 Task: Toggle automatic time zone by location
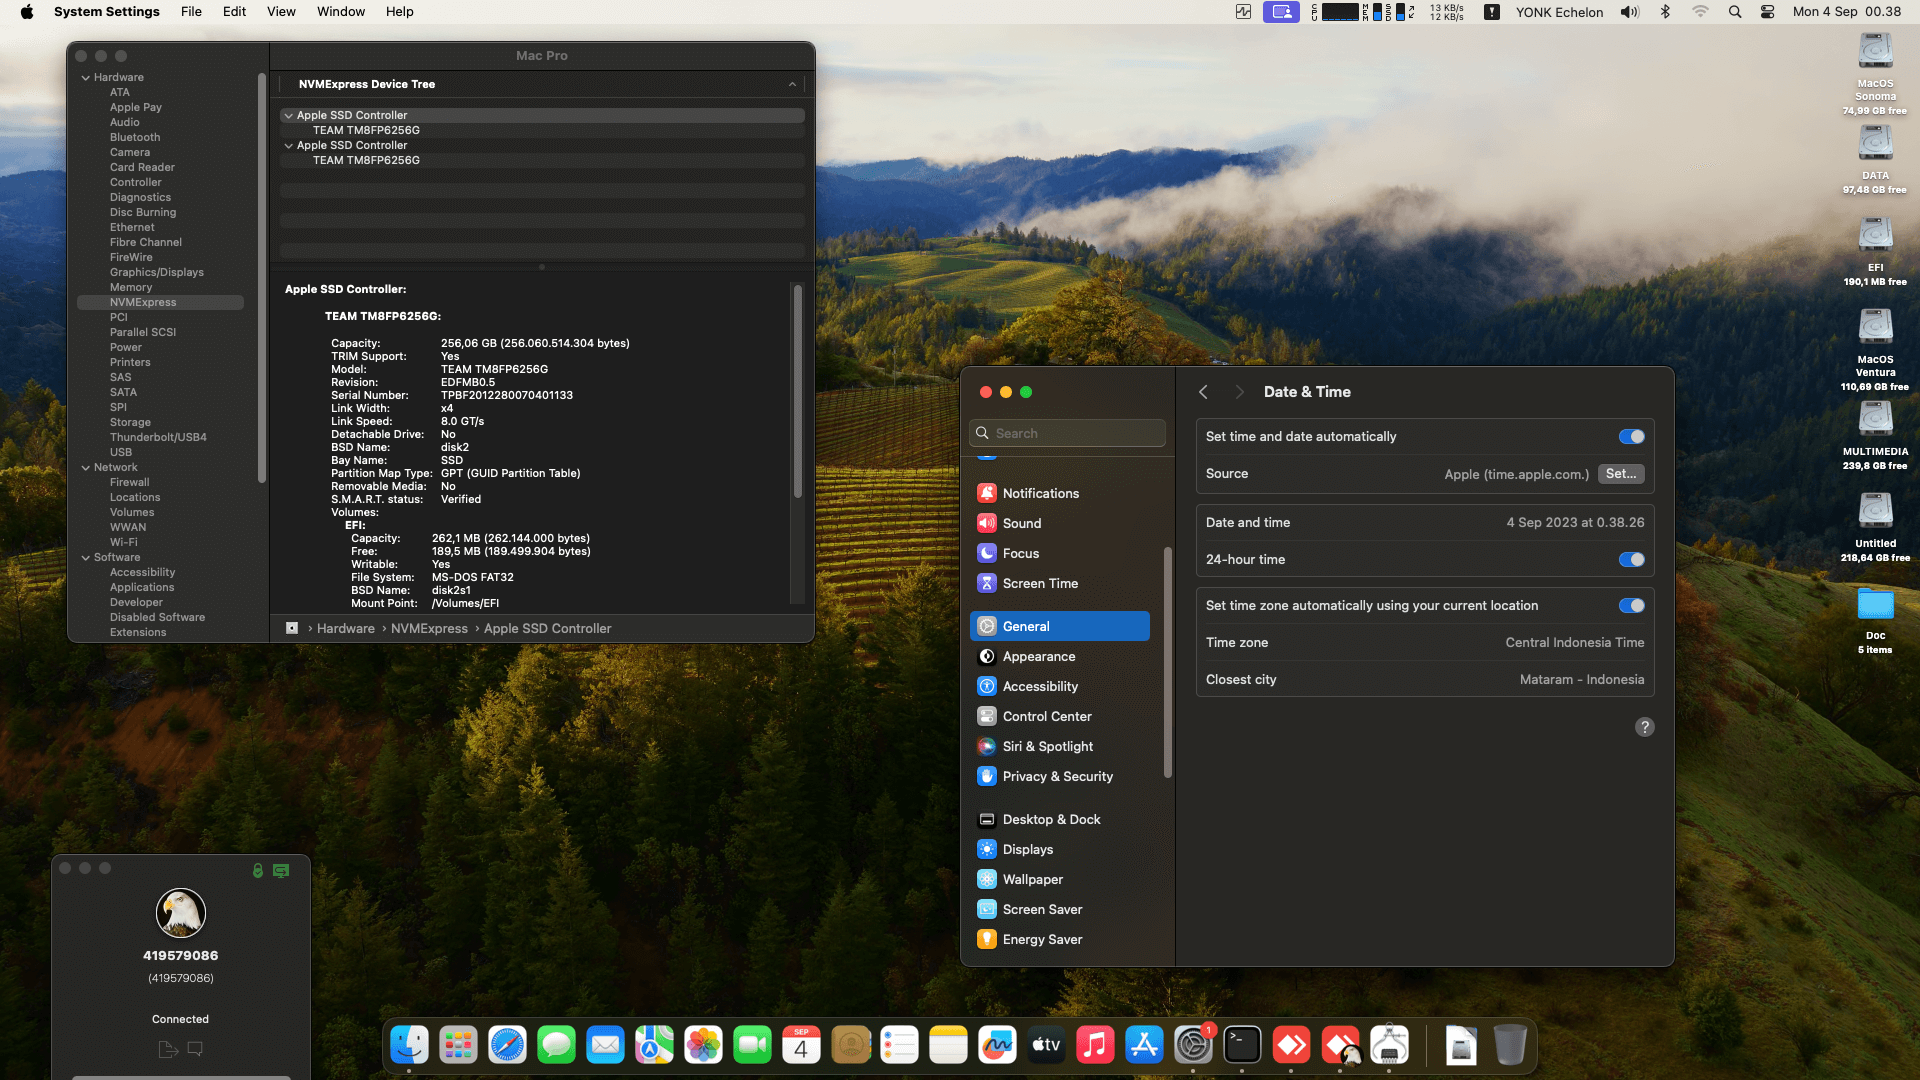(x=1631, y=605)
